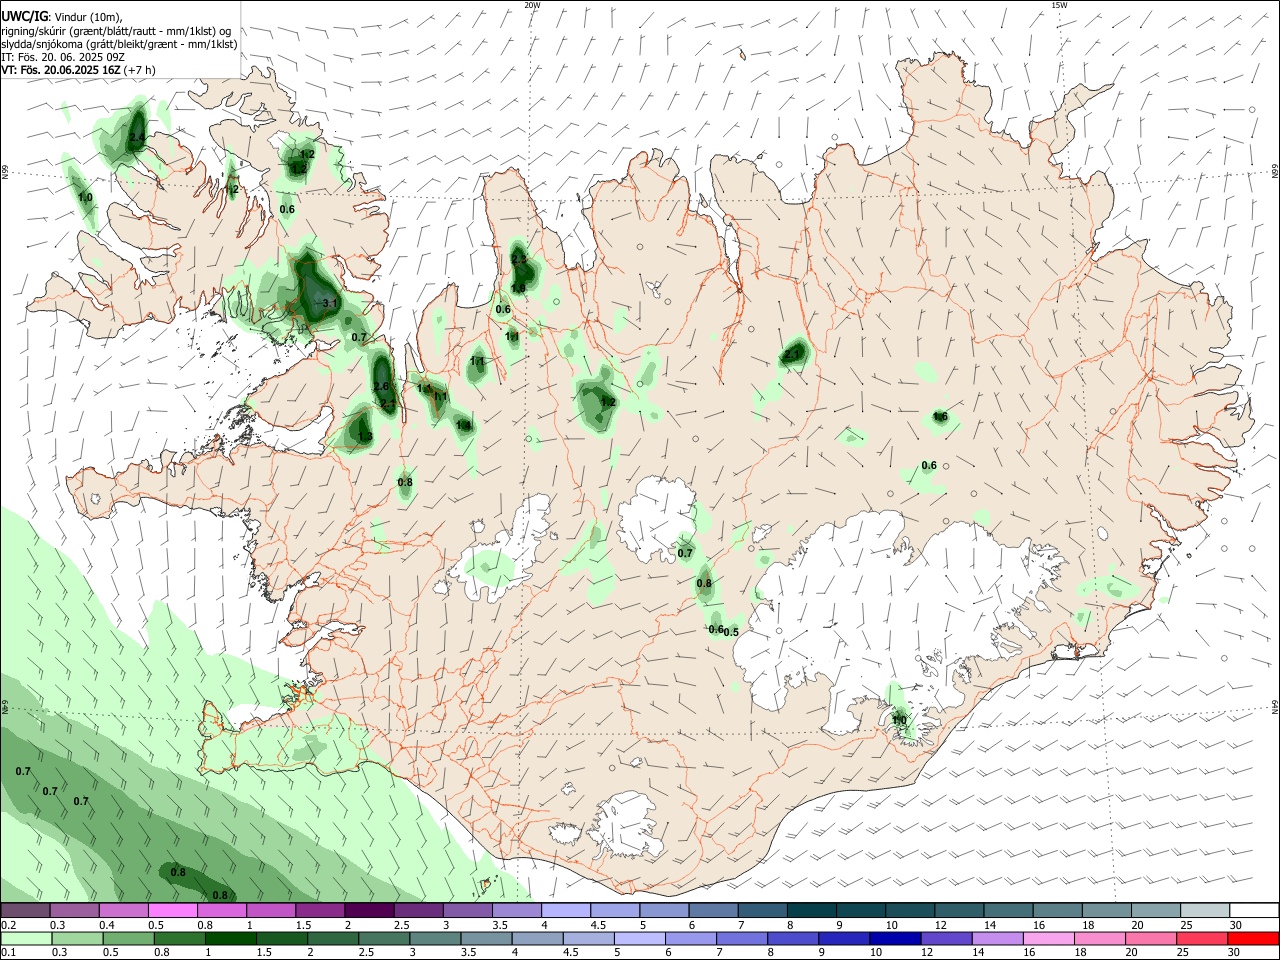
Task: Select the 0.5 precipitation label
Action: point(731,632)
